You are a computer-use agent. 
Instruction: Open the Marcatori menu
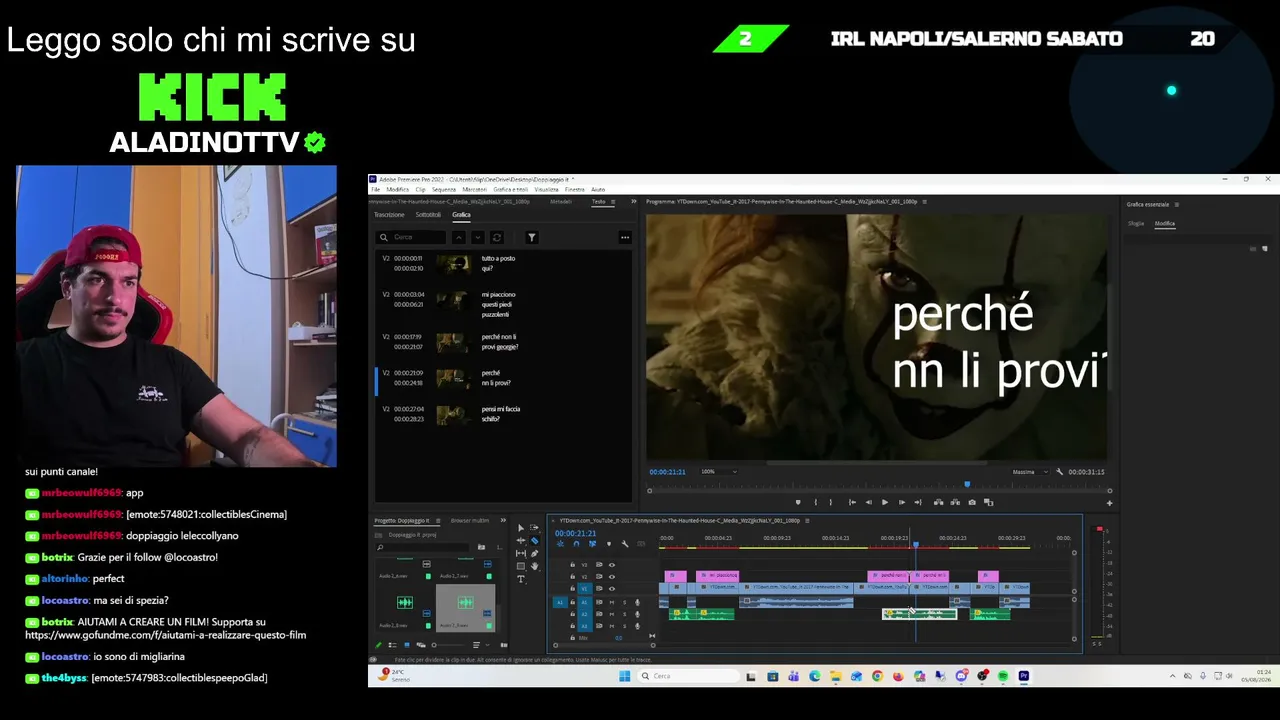475,189
